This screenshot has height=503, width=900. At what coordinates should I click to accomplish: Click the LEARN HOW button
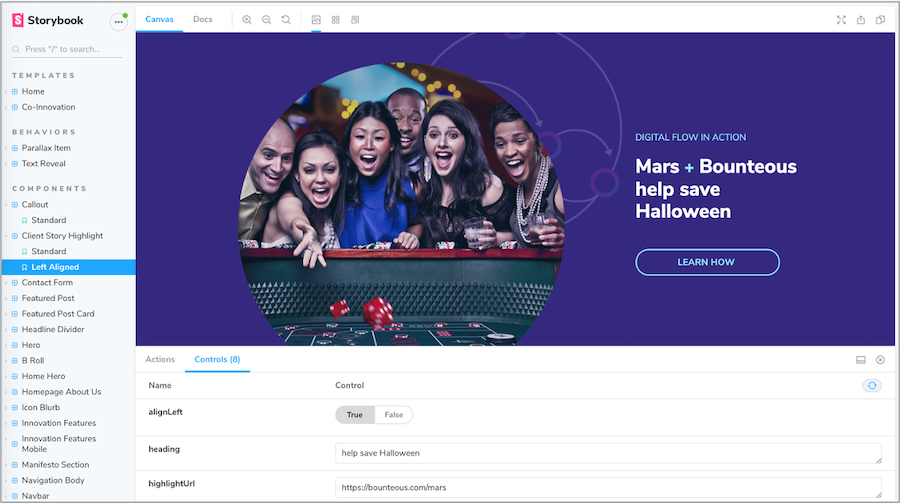707,262
